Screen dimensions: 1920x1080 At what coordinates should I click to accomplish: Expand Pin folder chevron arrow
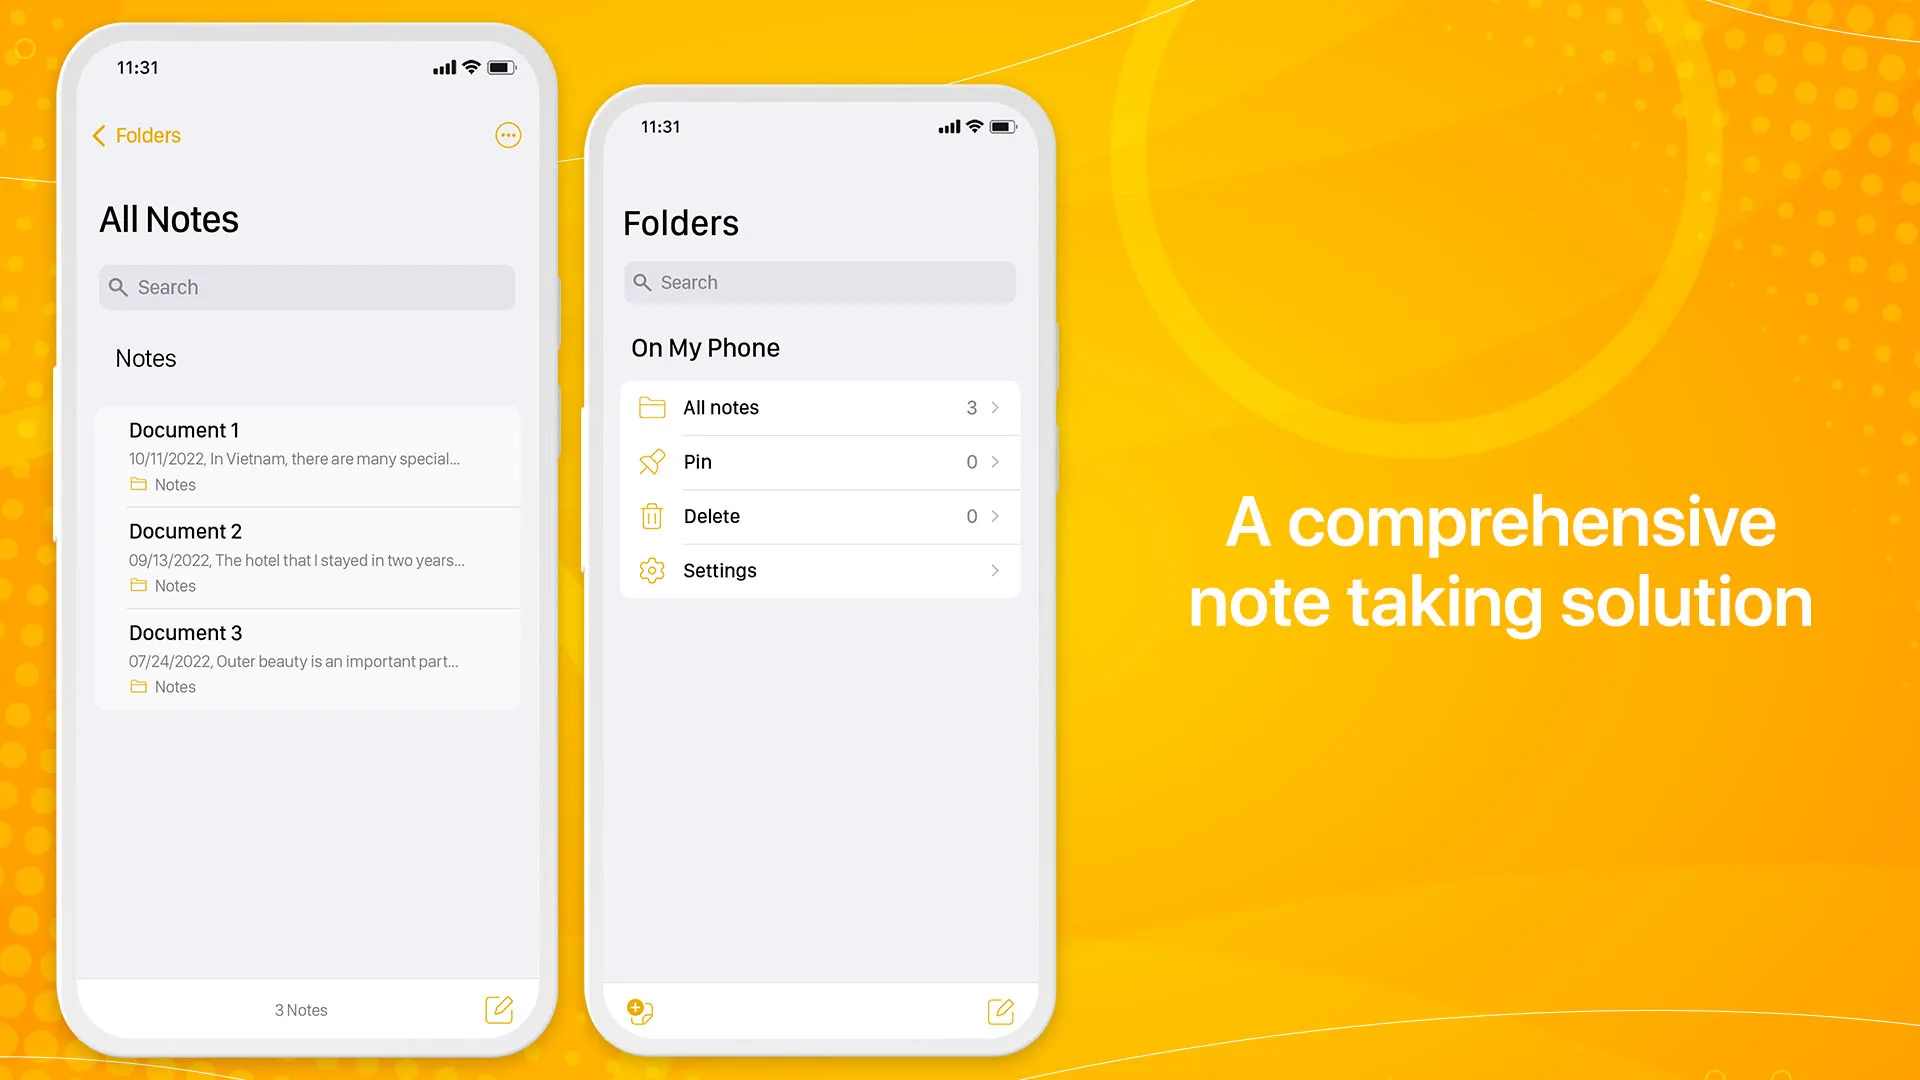pyautogui.click(x=997, y=462)
